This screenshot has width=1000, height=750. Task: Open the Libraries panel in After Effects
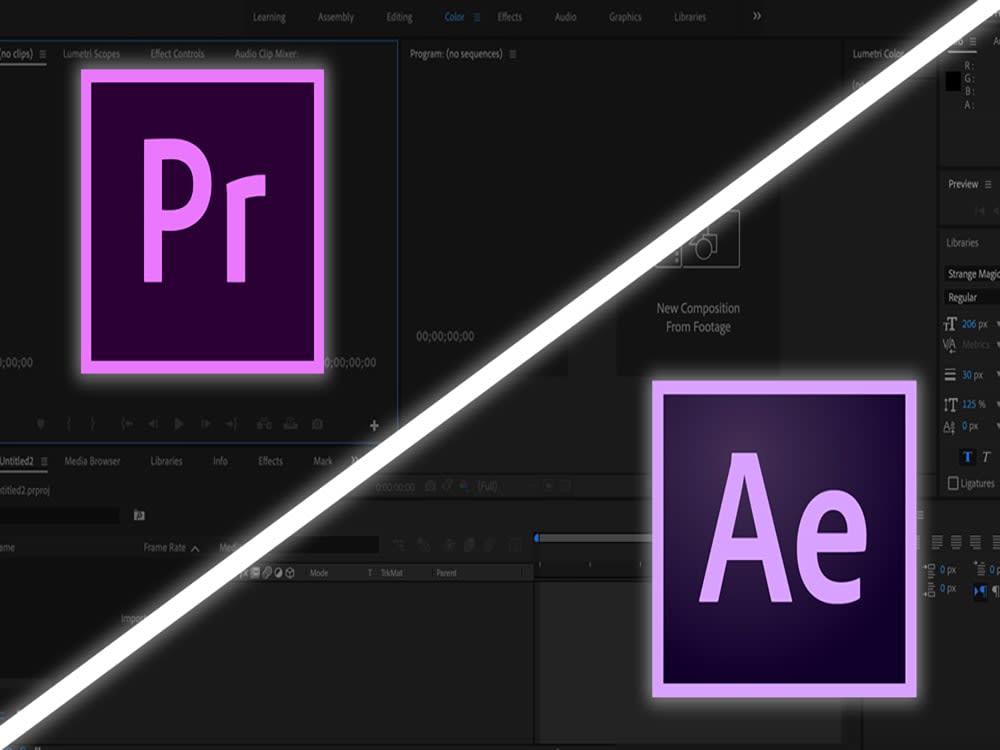962,243
